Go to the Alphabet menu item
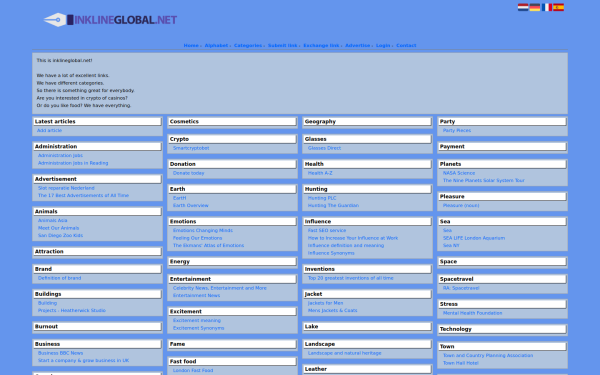The width and height of the screenshot is (600, 375). click(216, 46)
